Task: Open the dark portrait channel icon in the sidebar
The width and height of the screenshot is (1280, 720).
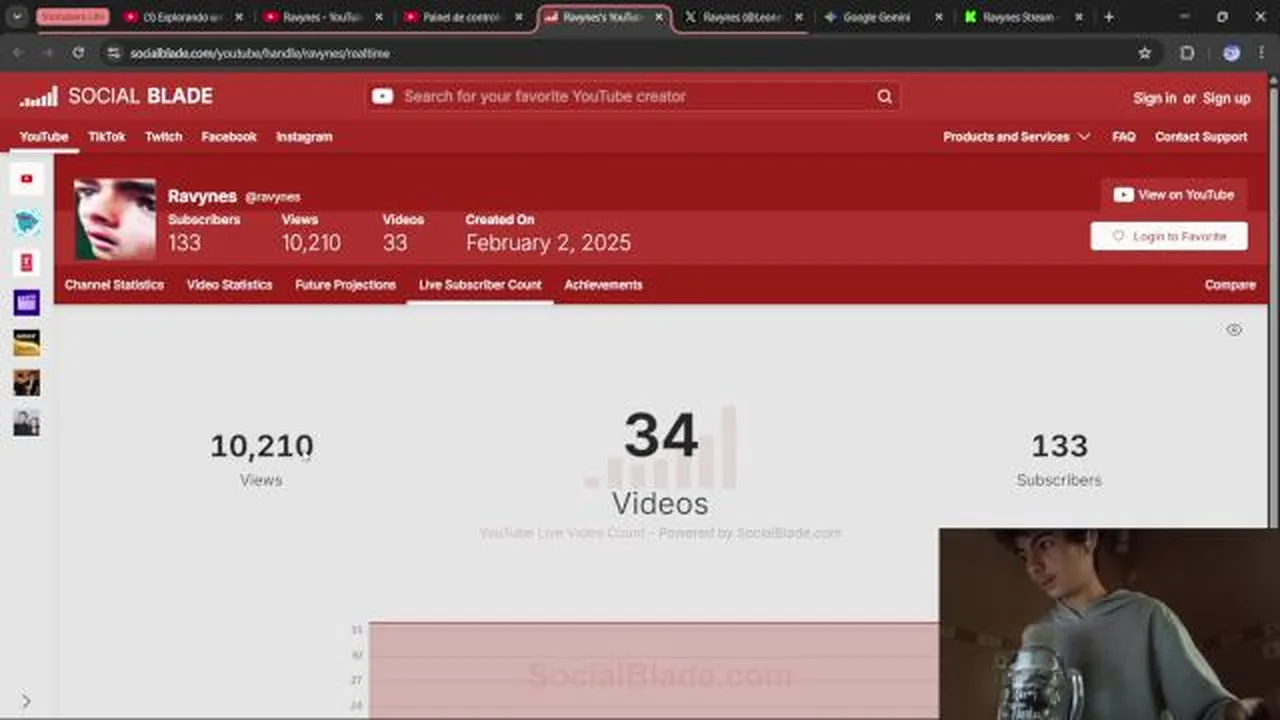Action: point(27,383)
